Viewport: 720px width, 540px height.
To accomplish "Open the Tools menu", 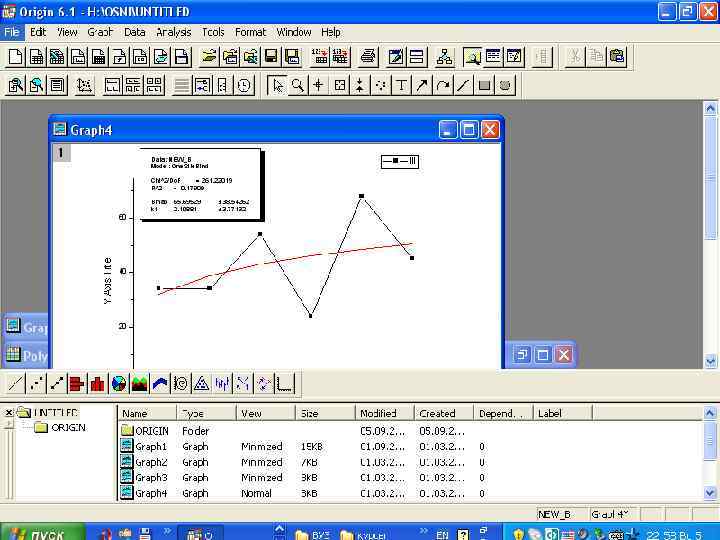I will point(213,32).
